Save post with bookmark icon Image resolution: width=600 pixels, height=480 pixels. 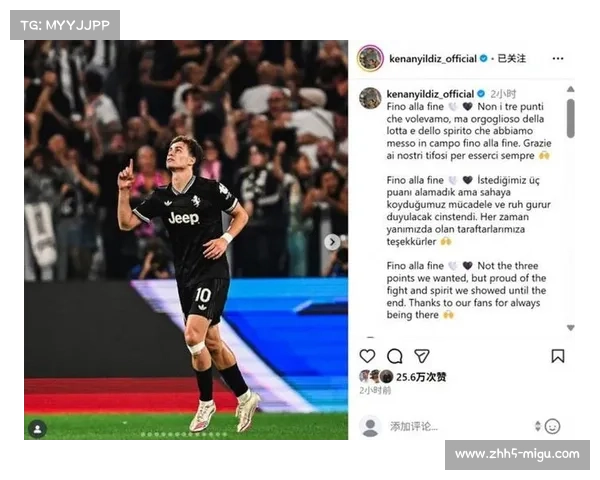pyautogui.click(x=558, y=356)
